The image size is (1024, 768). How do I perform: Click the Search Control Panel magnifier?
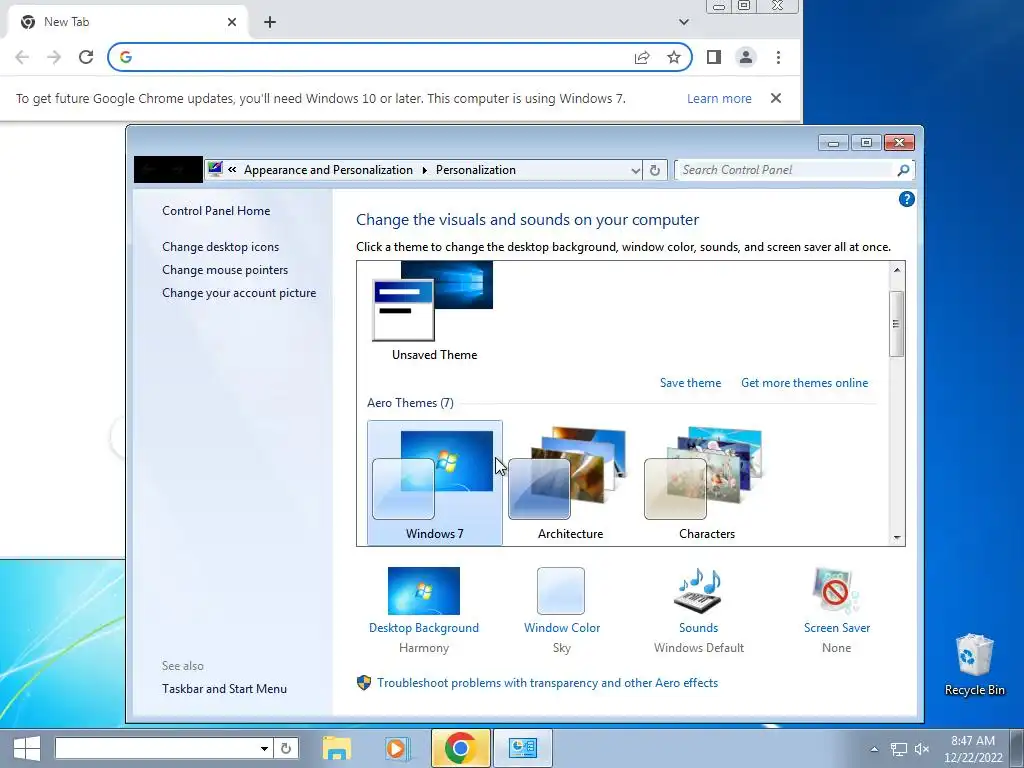[903, 170]
